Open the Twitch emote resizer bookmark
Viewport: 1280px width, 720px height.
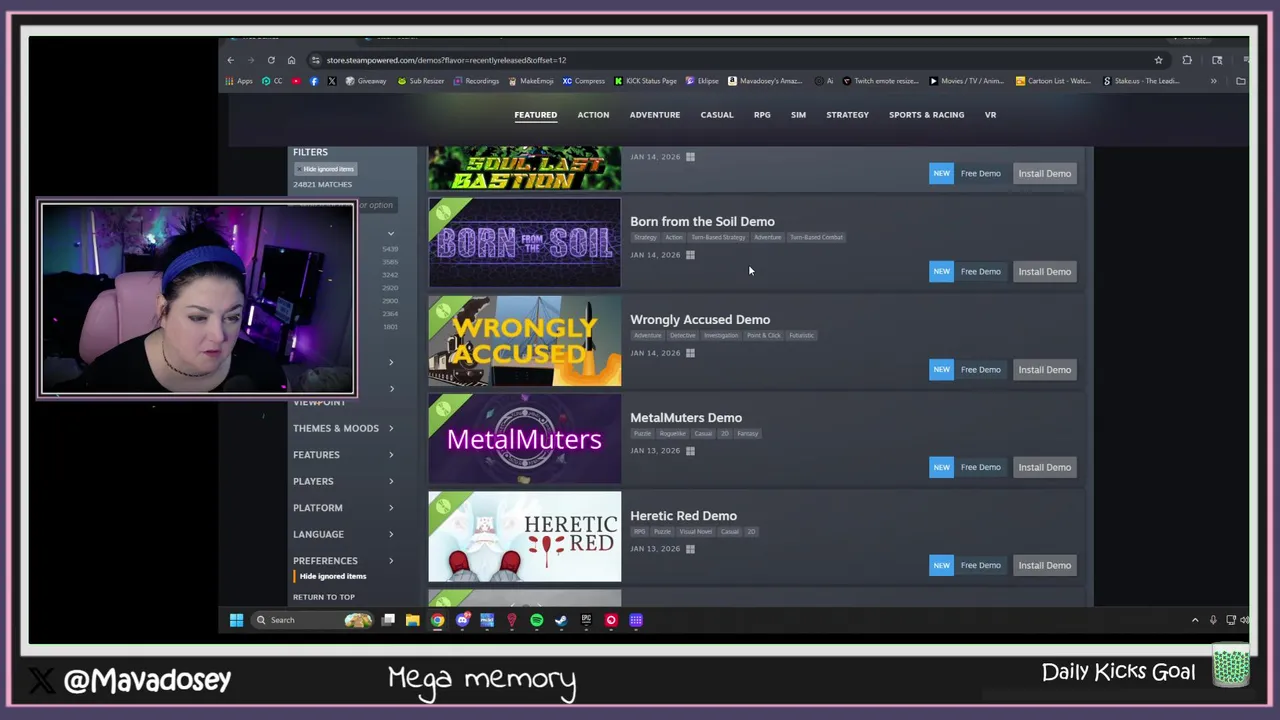click(880, 81)
